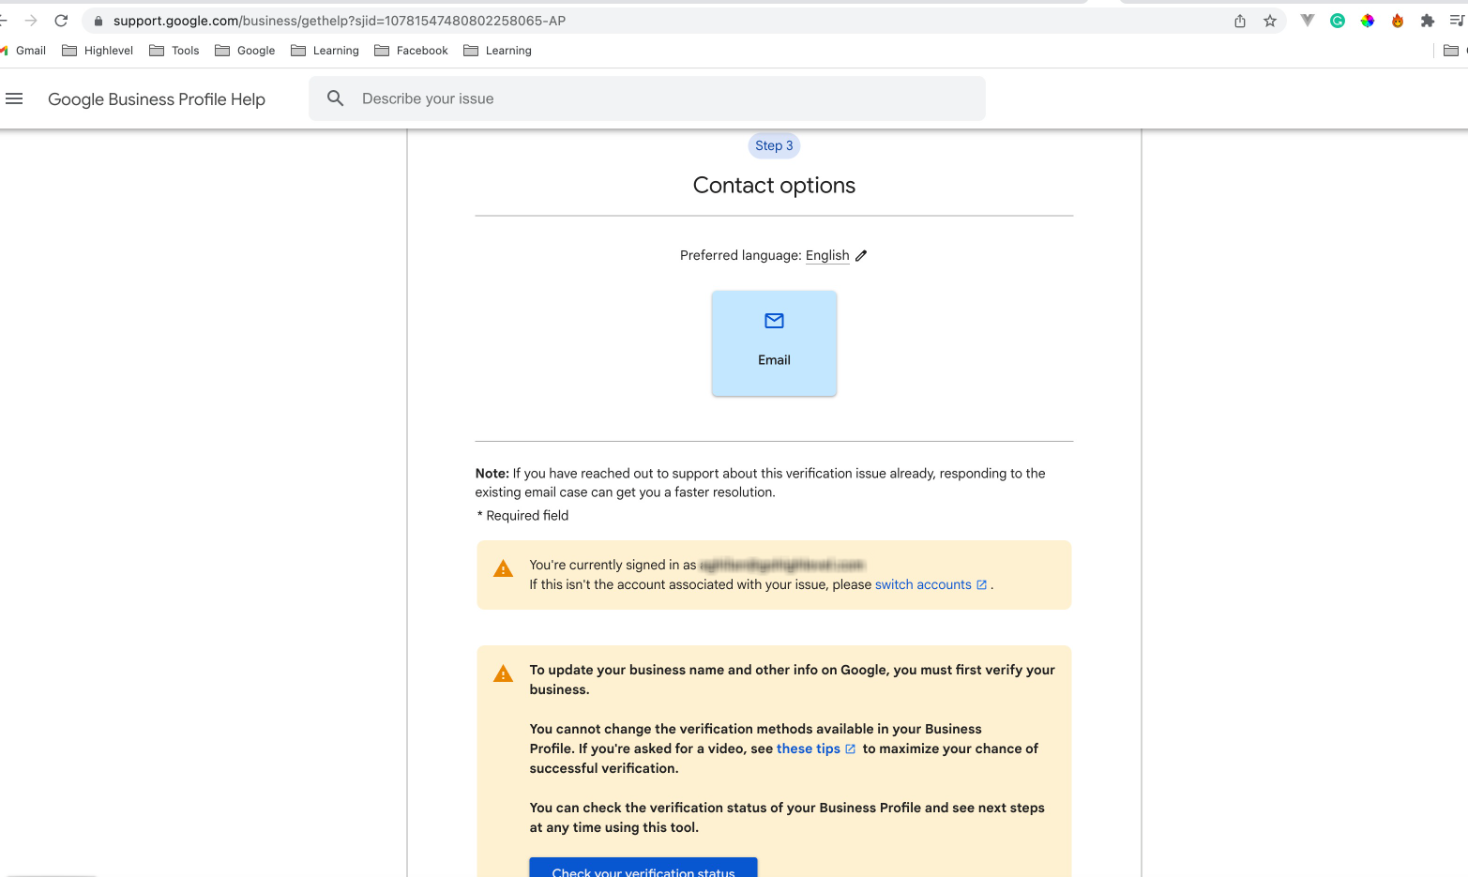
Task: Open the Facebook bookmarks folder
Action: (x=411, y=50)
